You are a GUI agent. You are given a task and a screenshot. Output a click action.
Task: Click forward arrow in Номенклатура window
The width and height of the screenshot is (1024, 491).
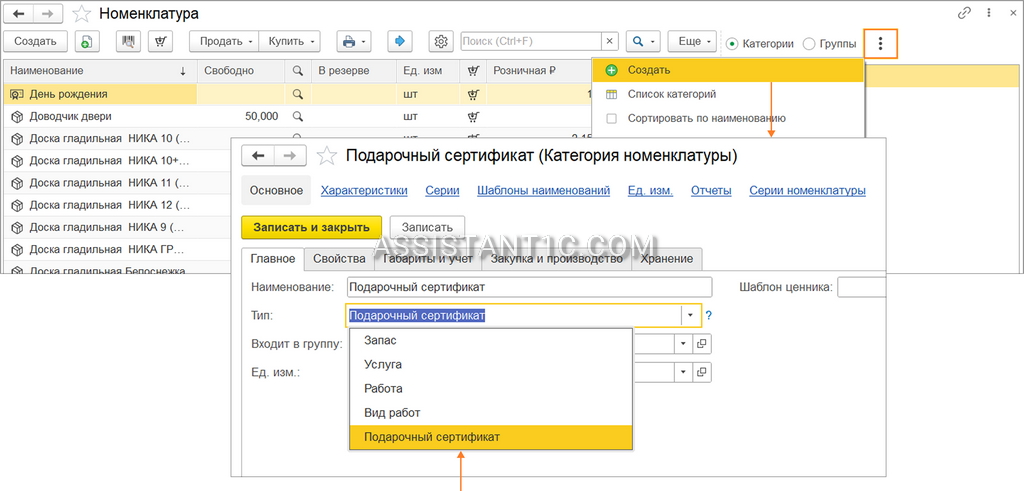48,13
